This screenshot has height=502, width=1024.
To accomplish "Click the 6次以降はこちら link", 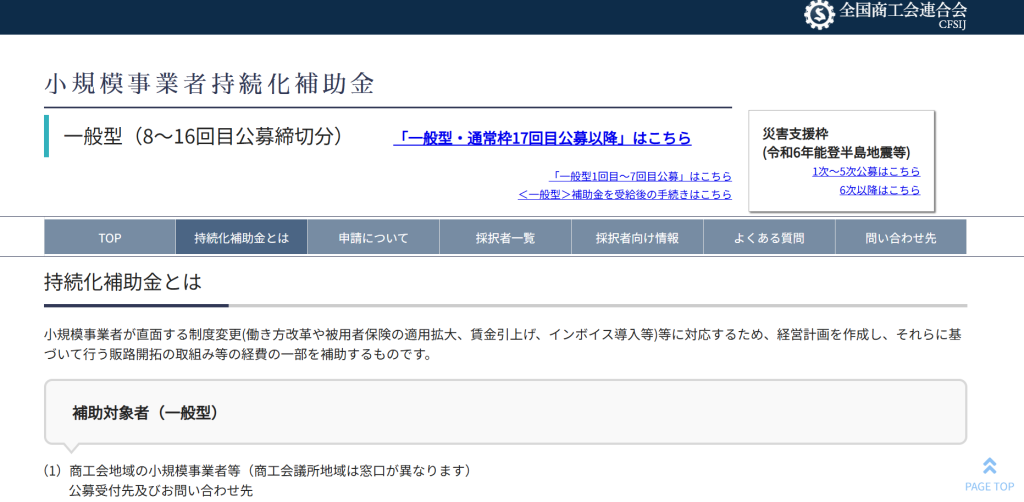I will [x=879, y=190].
